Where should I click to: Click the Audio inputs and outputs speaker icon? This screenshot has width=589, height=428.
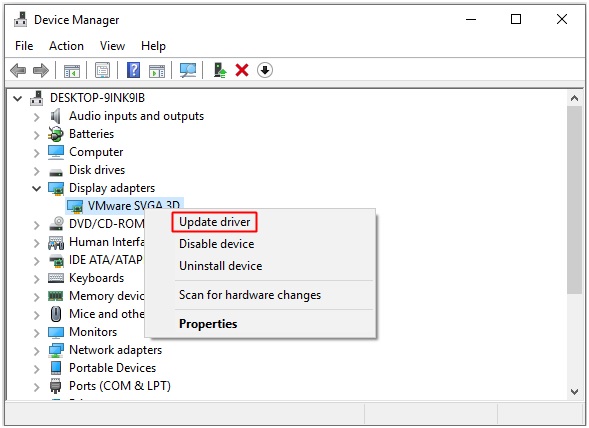[x=56, y=116]
